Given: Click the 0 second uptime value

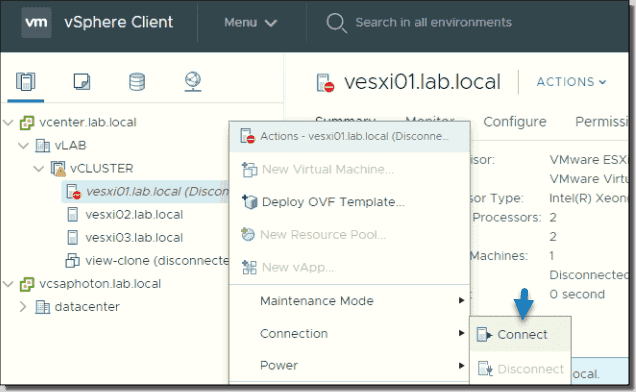Looking at the screenshot, I should click(577, 294).
